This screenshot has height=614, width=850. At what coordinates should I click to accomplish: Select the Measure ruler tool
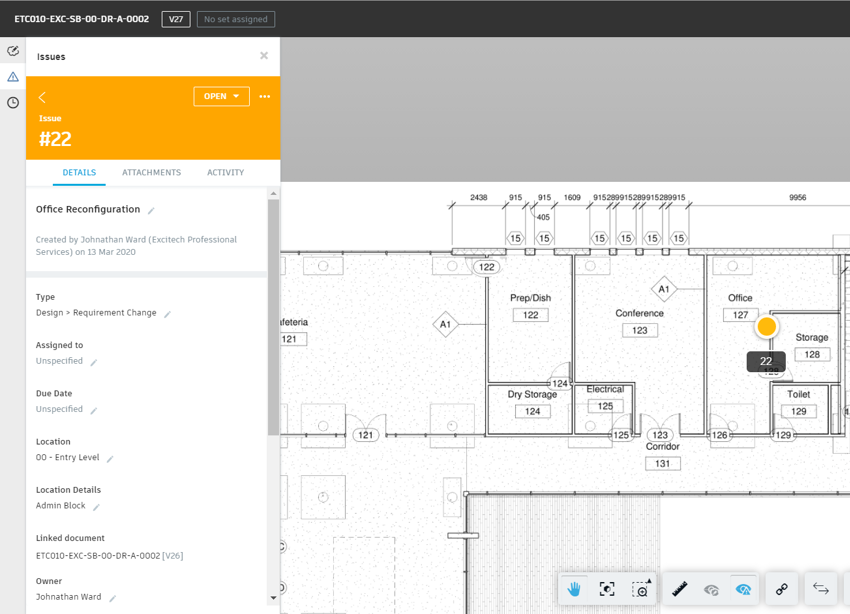tap(679, 589)
